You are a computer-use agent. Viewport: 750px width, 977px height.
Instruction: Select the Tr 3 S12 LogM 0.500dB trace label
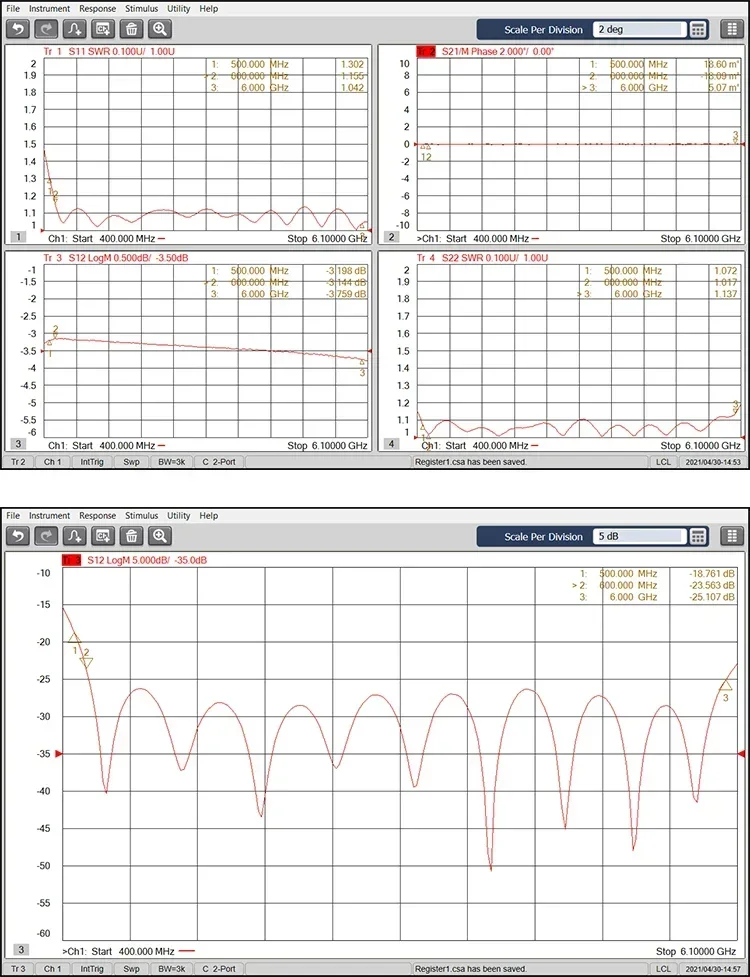pyautogui.click(x=116, y=258)
